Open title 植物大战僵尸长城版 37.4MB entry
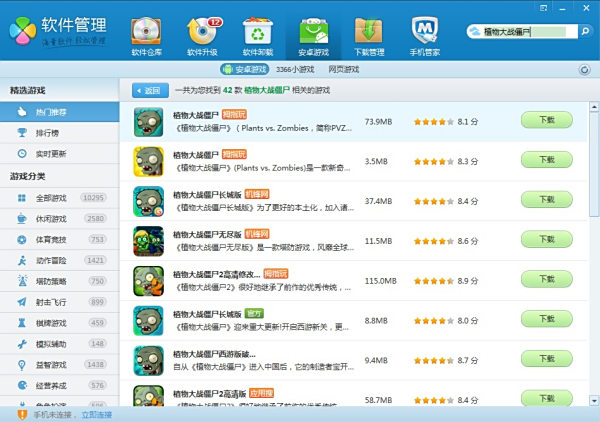This screenshot has width=600, height=422. coord(207,195)
